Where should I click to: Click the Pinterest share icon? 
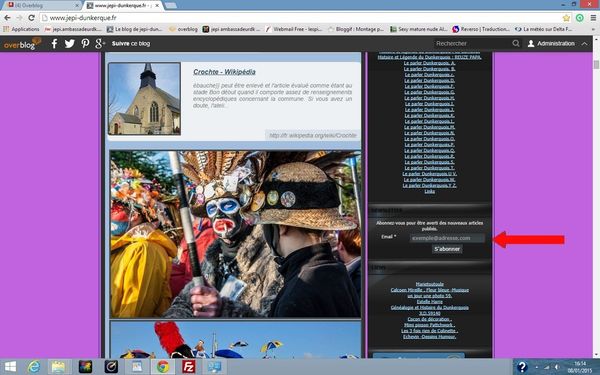85,44
